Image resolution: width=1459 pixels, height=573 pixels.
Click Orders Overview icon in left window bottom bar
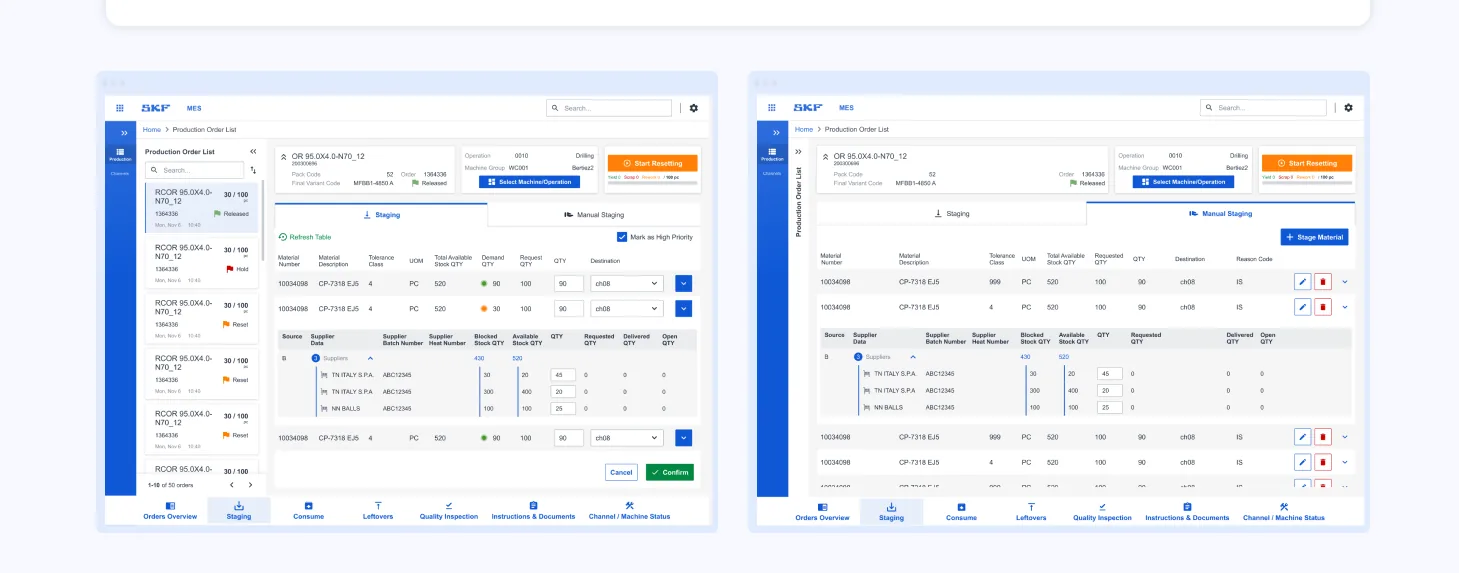[170, 506]
